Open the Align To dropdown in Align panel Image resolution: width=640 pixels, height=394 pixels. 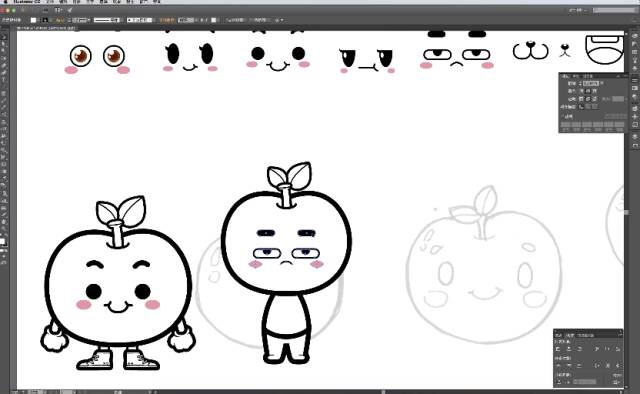point(616,382)
